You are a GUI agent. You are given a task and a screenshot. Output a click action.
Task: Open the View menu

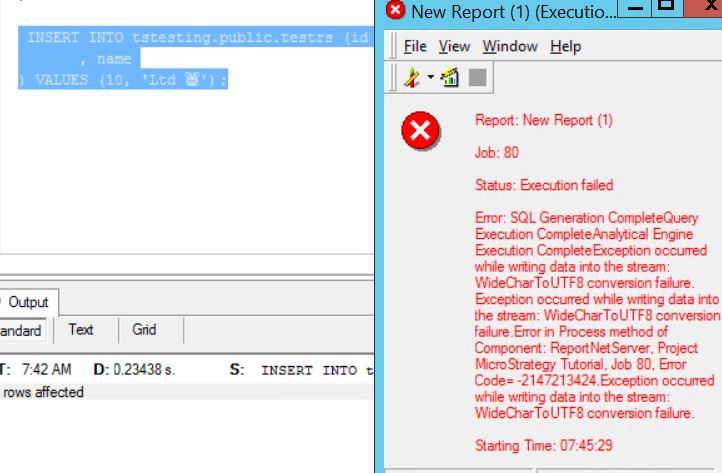point(454,46)
